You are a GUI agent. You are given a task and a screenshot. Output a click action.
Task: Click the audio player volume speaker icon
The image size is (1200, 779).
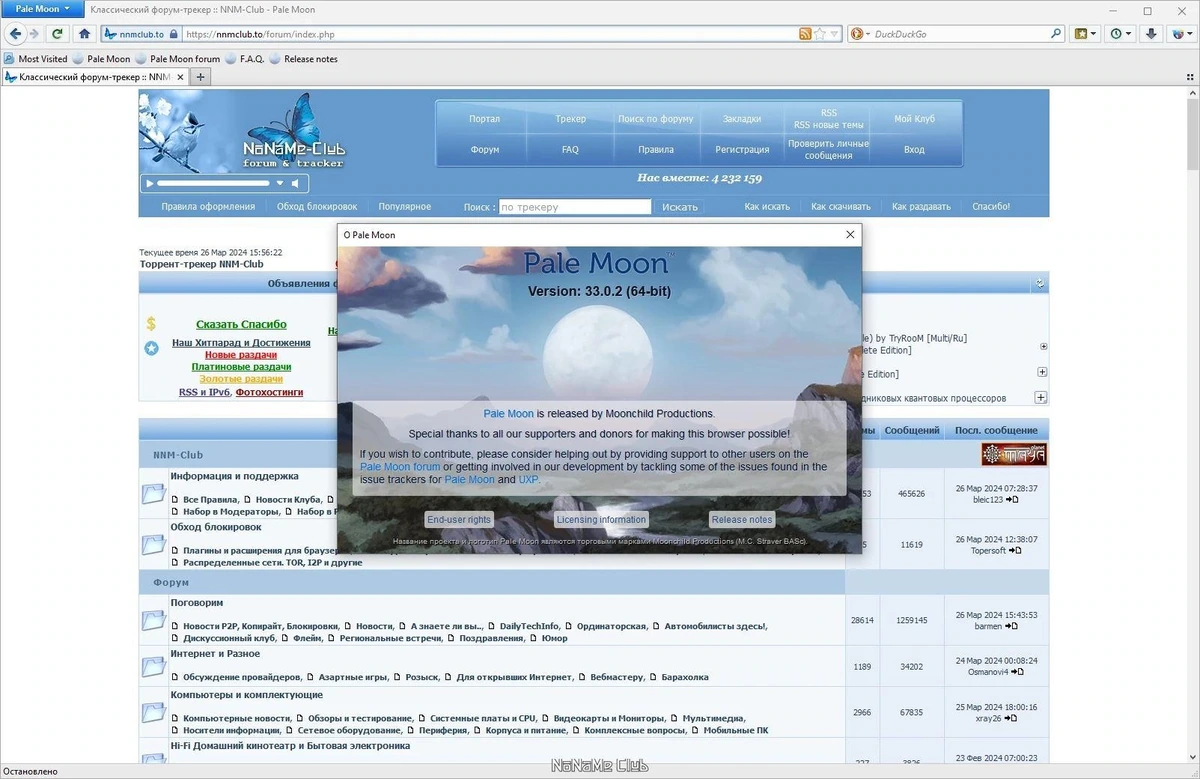(295, 184)
